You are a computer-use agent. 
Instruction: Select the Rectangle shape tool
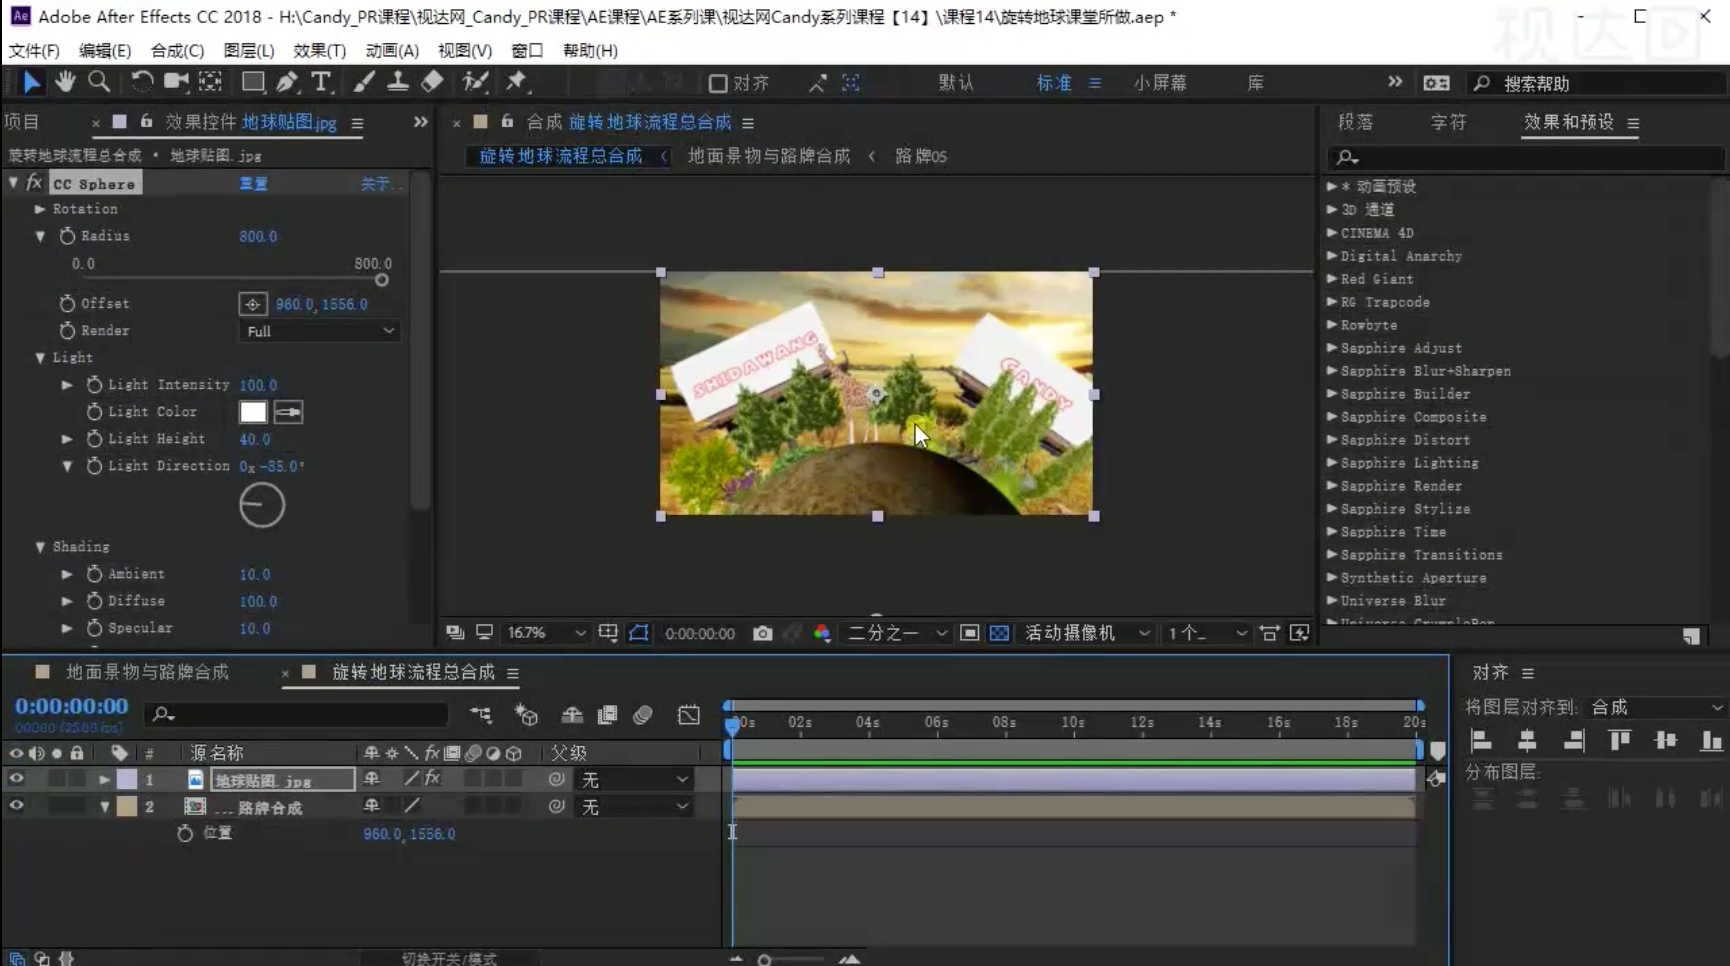click(253, 82)
